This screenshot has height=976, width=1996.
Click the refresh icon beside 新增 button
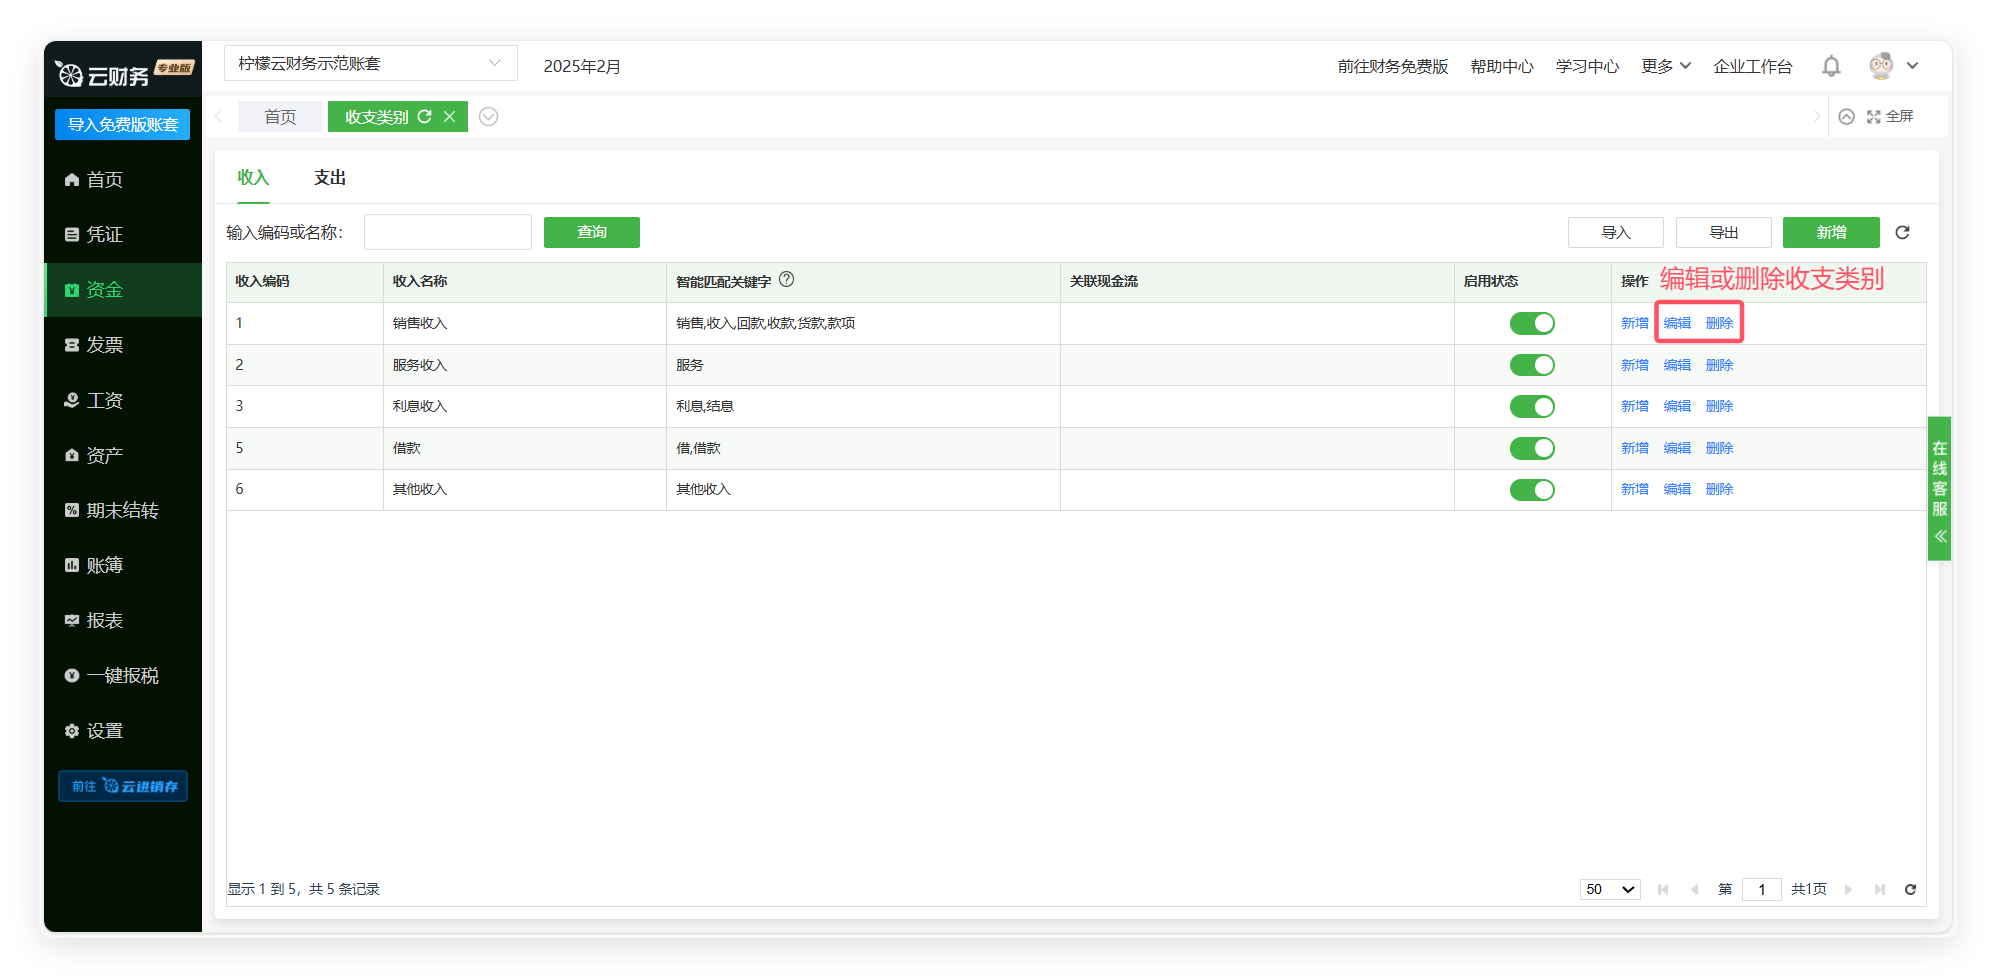click(1902, 232)
